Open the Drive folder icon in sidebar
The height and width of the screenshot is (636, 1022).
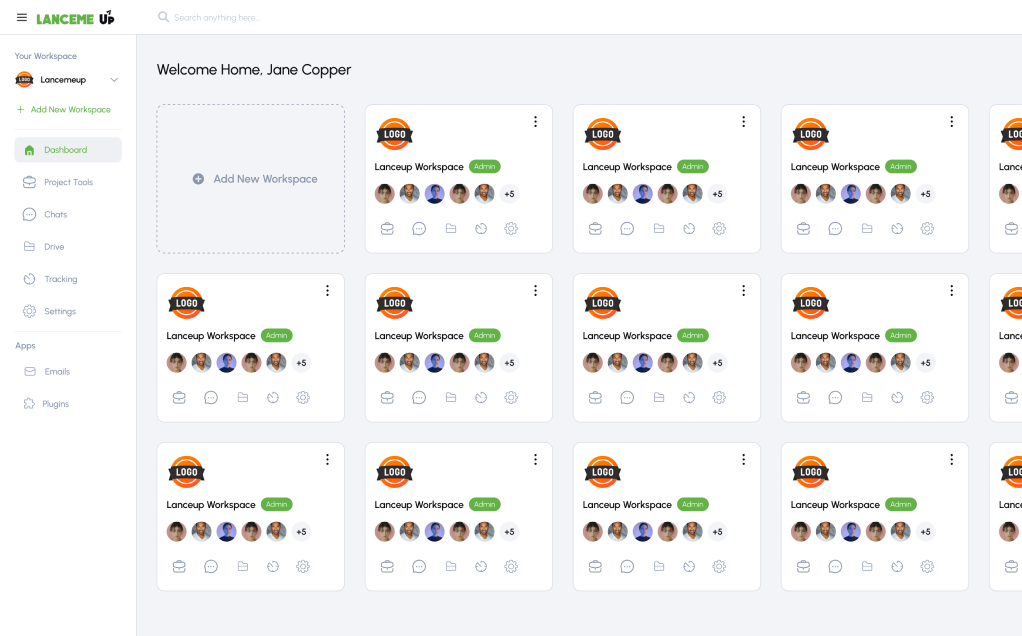(x=29, y=246)
